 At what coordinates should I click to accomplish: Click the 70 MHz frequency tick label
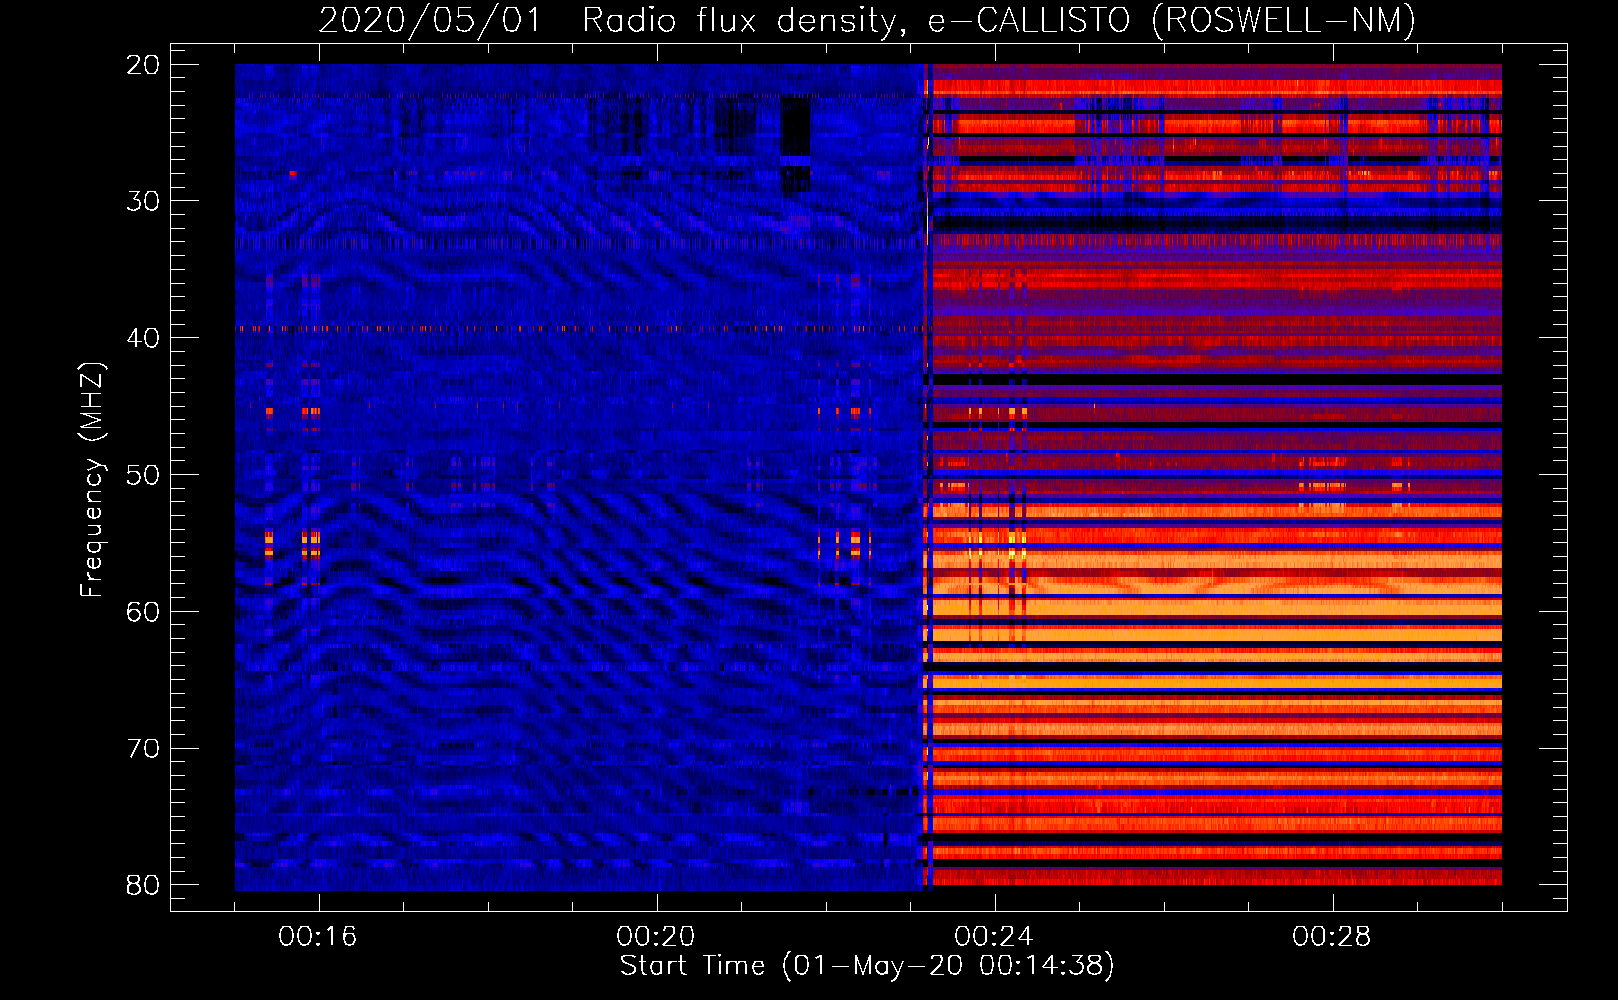tap(143, 748)
